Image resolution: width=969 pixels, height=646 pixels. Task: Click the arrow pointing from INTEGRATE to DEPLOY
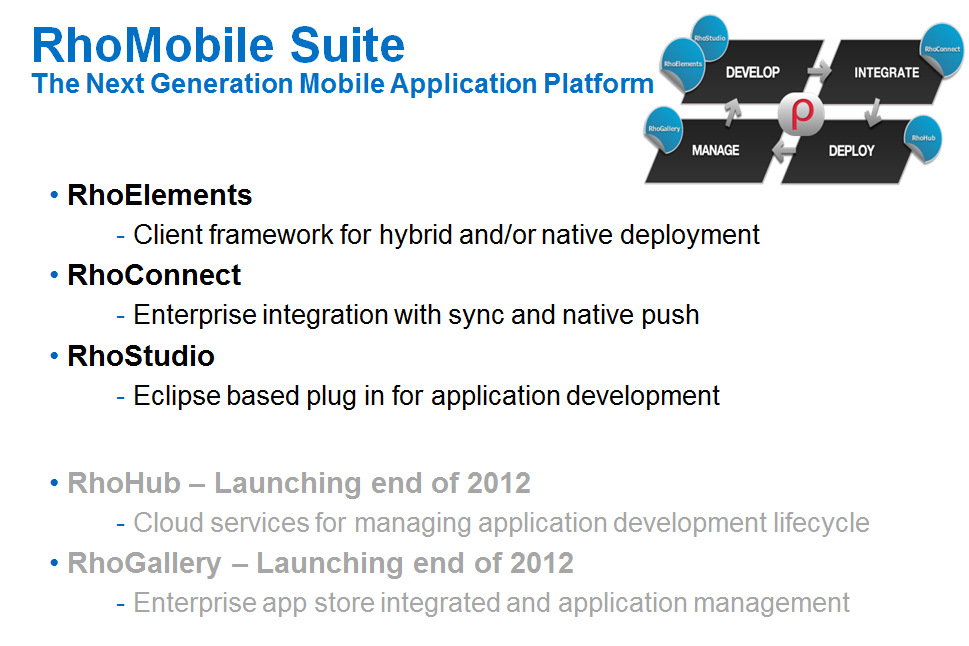(x=874, y=113)
